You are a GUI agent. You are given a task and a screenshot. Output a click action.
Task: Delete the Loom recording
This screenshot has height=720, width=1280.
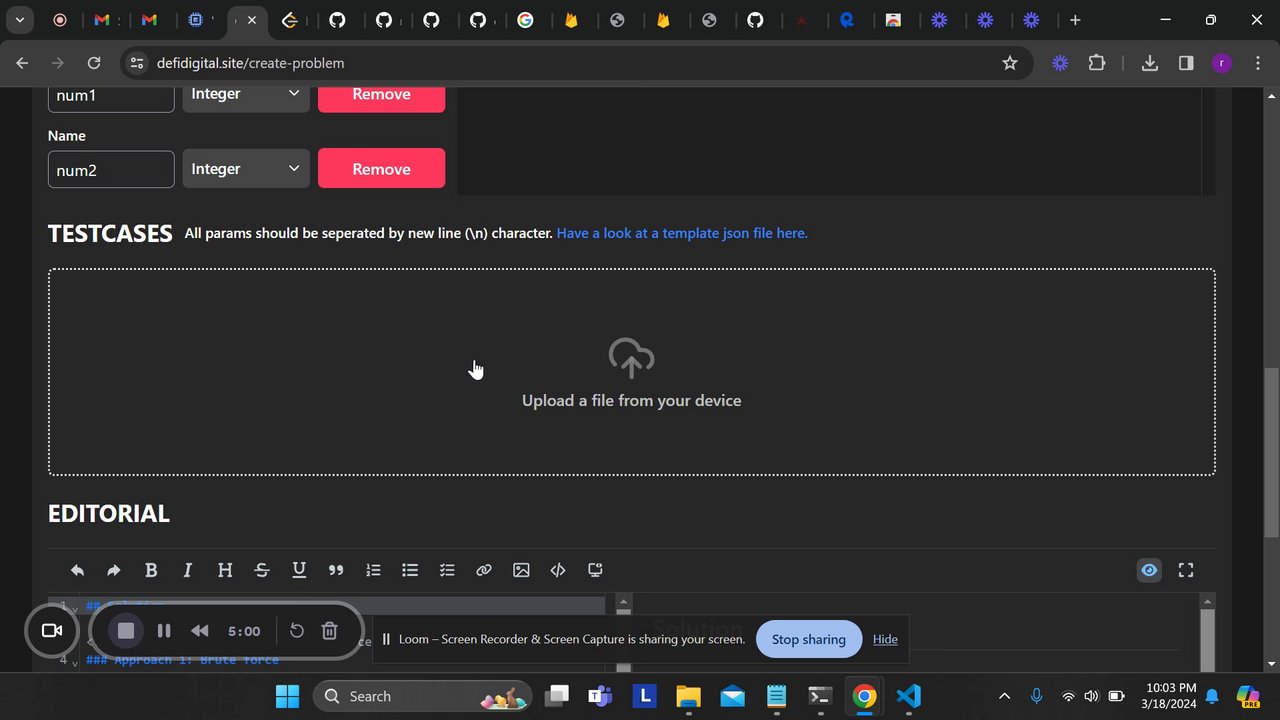click(329, 631)
